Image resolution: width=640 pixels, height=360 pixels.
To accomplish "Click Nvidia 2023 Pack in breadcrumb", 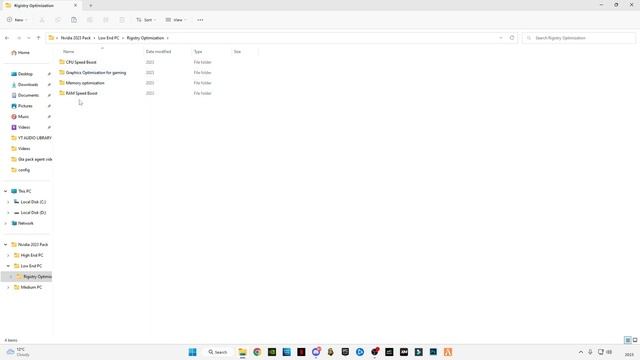I will 76,38.
